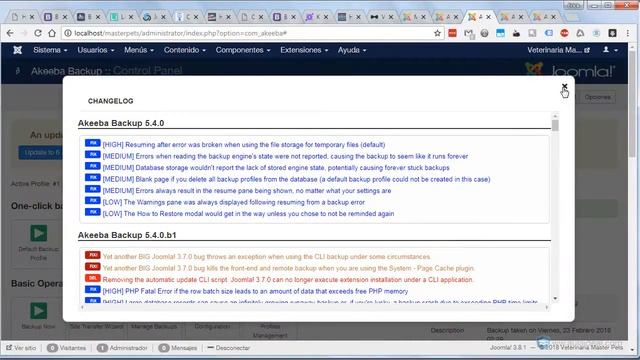The height and width of the screenshot is (360, 640).
Task: Click the Akeeba Backup 5.4.0 heading
Action: coord(121,123)
